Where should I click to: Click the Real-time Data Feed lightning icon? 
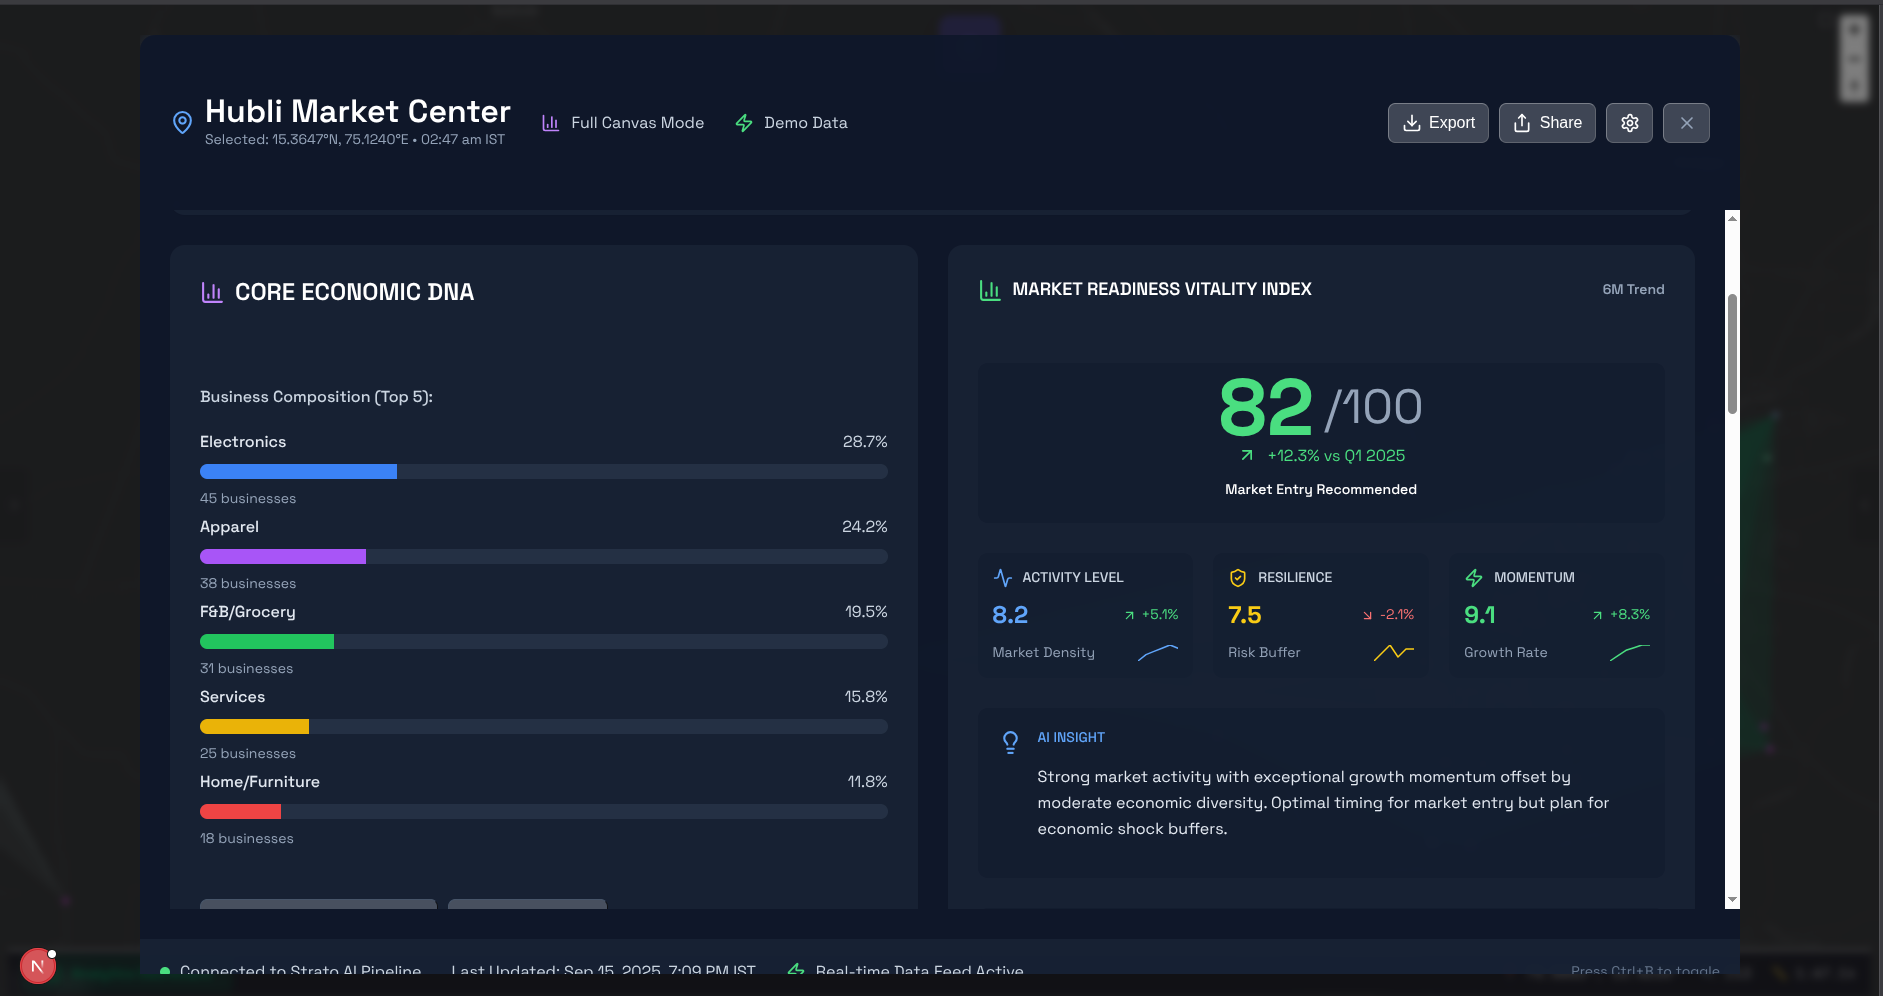pos(797,969)
